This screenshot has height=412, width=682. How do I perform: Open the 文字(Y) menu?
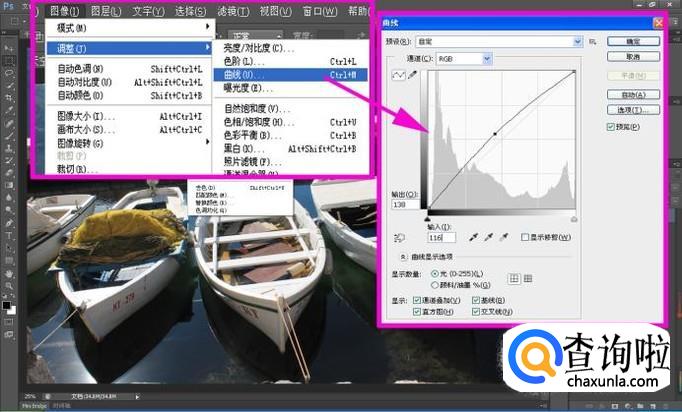tap(148, 10)
